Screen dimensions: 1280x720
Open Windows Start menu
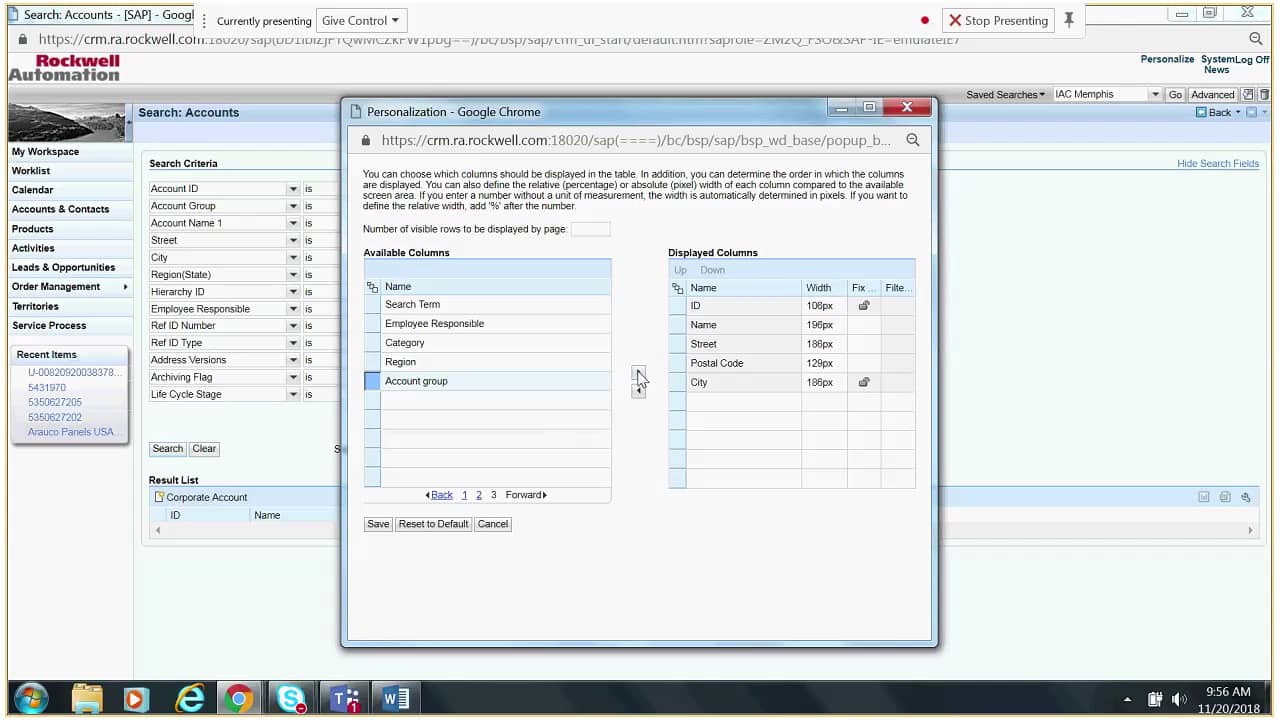click(x=32, y=698)
